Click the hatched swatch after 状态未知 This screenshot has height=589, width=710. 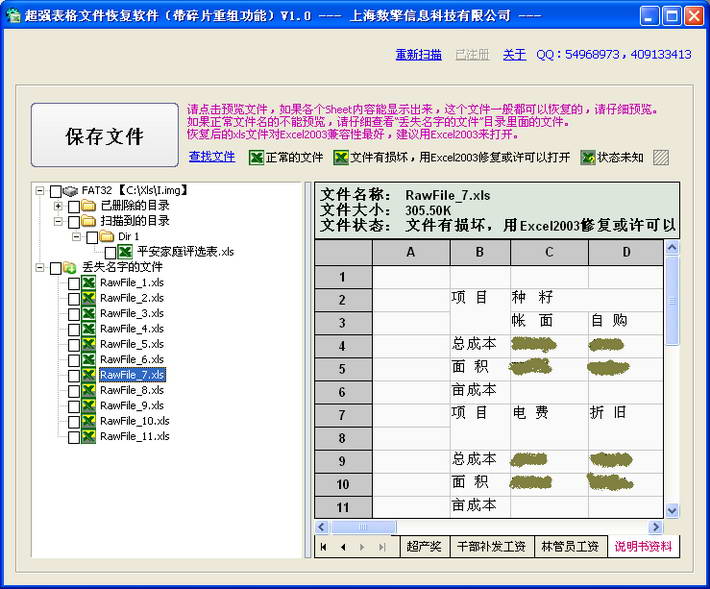pos(661,158)
